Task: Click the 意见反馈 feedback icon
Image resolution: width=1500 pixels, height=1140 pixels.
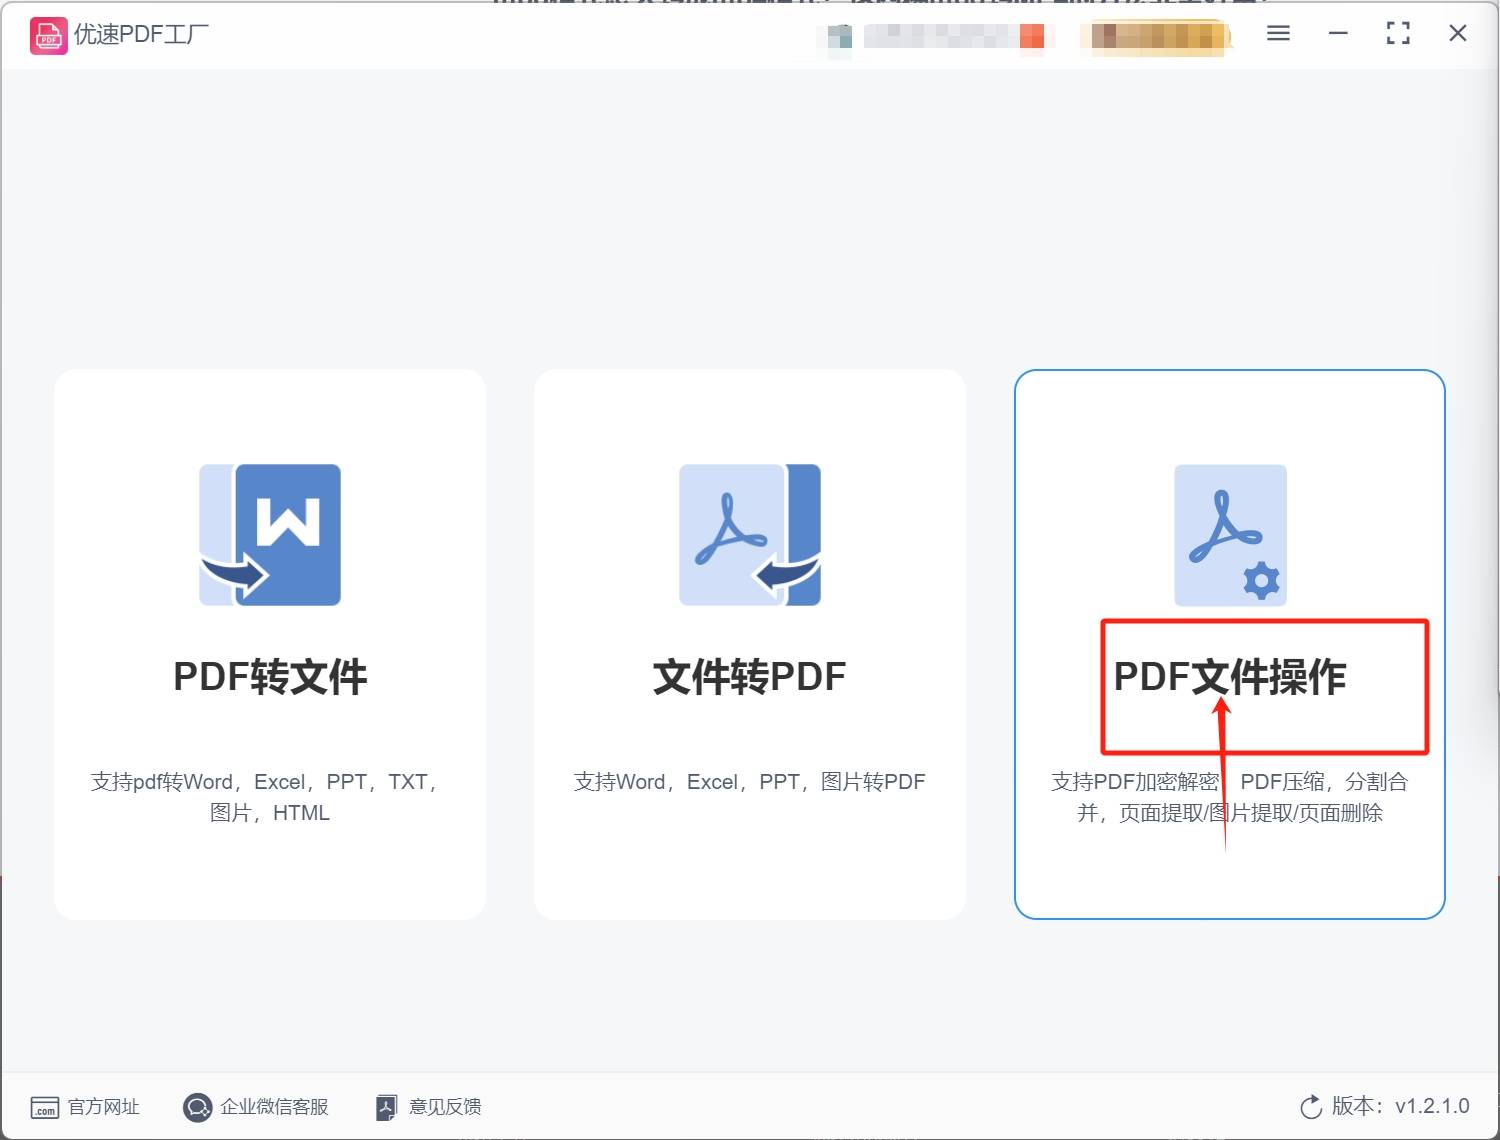Action: 386,1107
